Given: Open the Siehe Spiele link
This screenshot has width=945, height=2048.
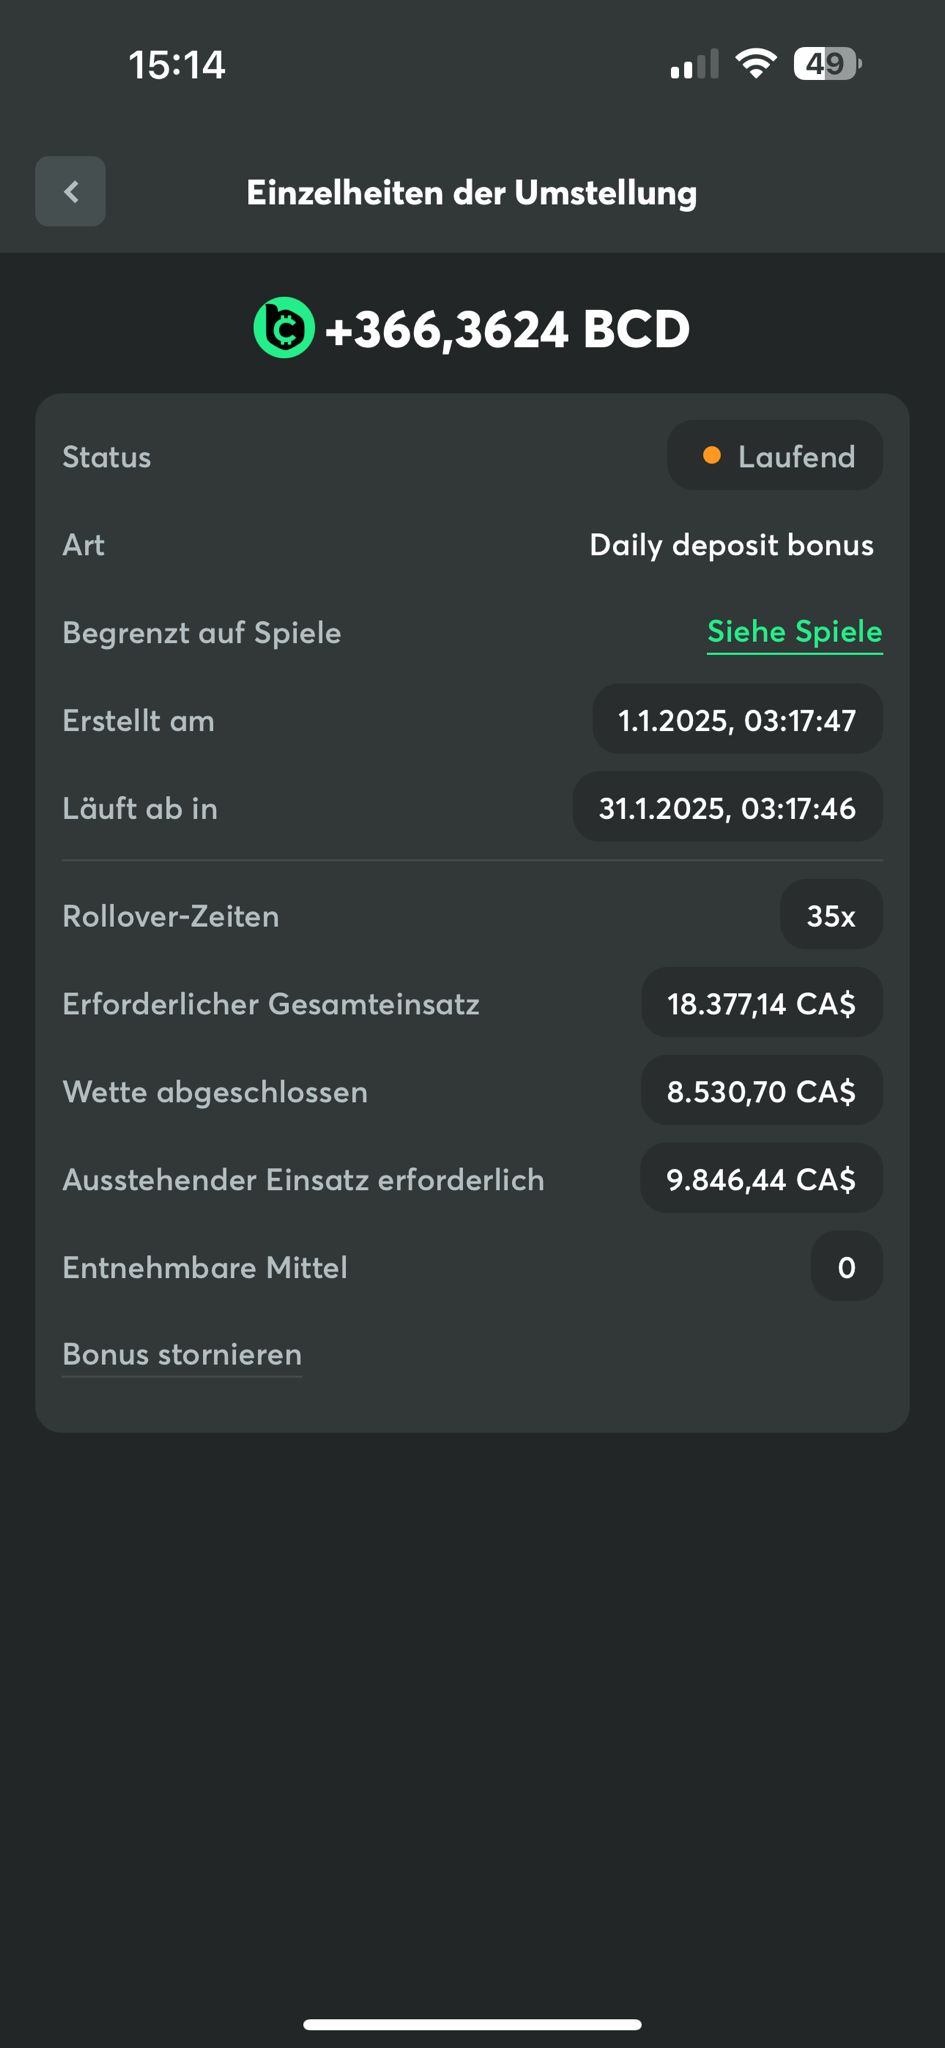Looking at the screenshot, I should click(794, 632).
